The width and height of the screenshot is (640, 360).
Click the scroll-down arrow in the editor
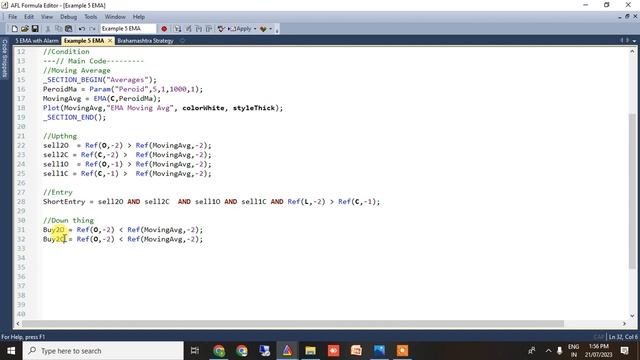click(x=632, y=316)
